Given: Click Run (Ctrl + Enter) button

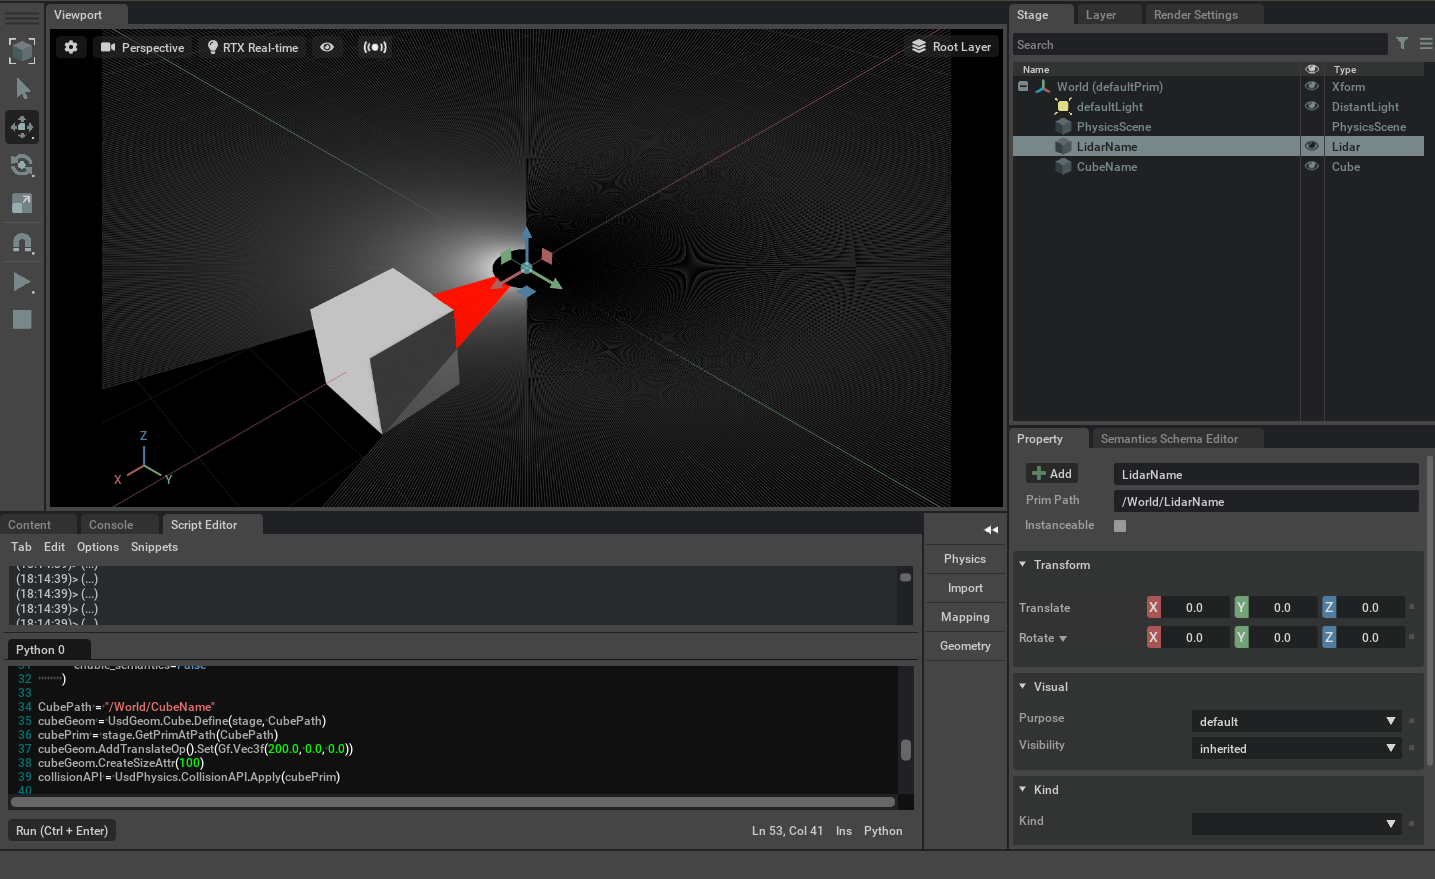Looking at the screenshot, I should coord(62,831).
